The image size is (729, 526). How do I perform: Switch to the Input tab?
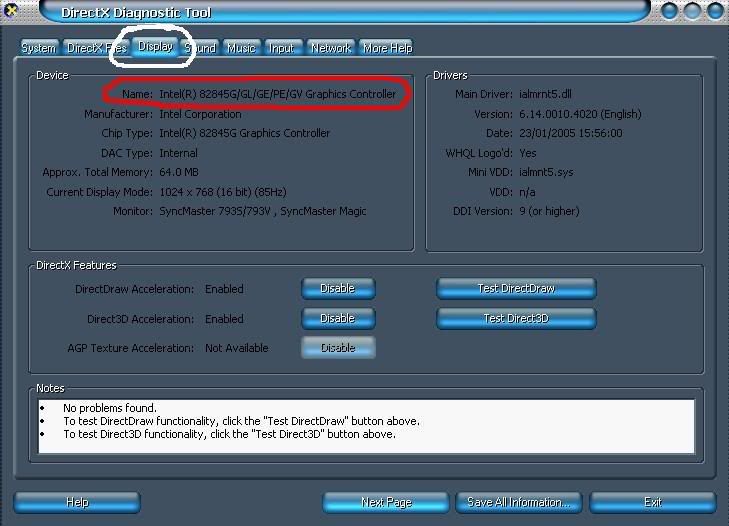coord(282,48)
